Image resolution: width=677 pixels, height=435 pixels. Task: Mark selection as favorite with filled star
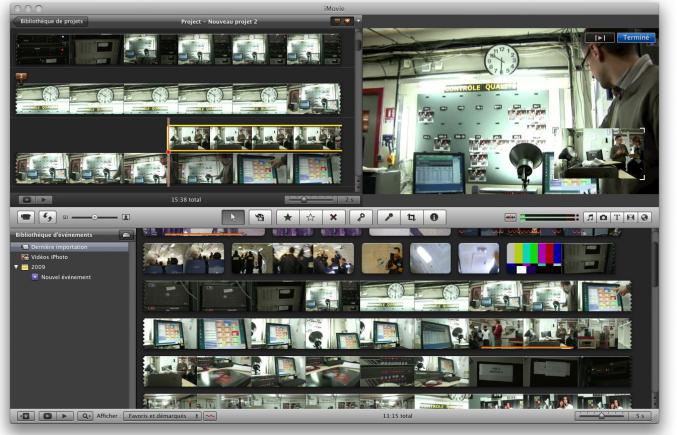coord(287,218)
